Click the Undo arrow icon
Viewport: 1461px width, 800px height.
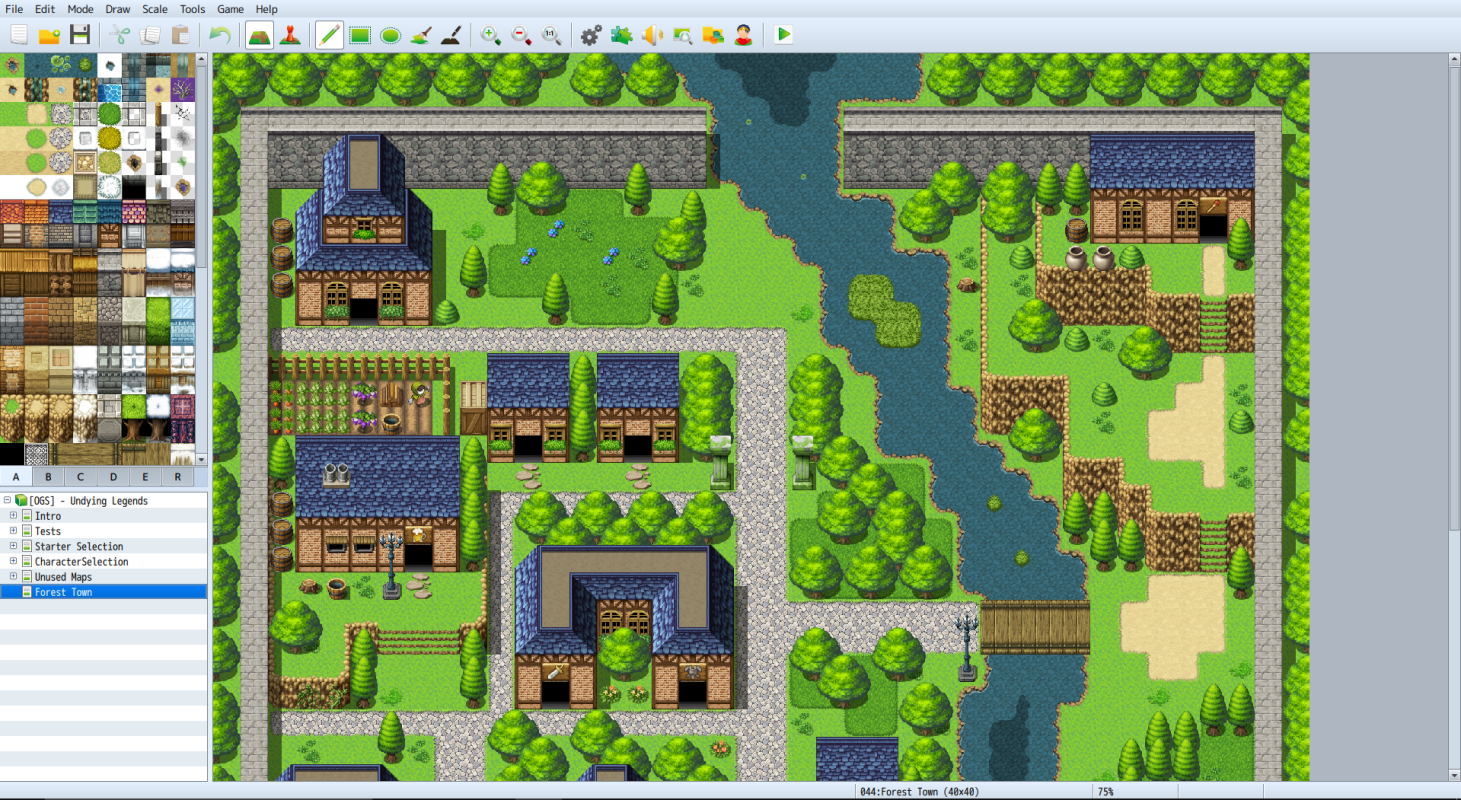coord(220,35)
